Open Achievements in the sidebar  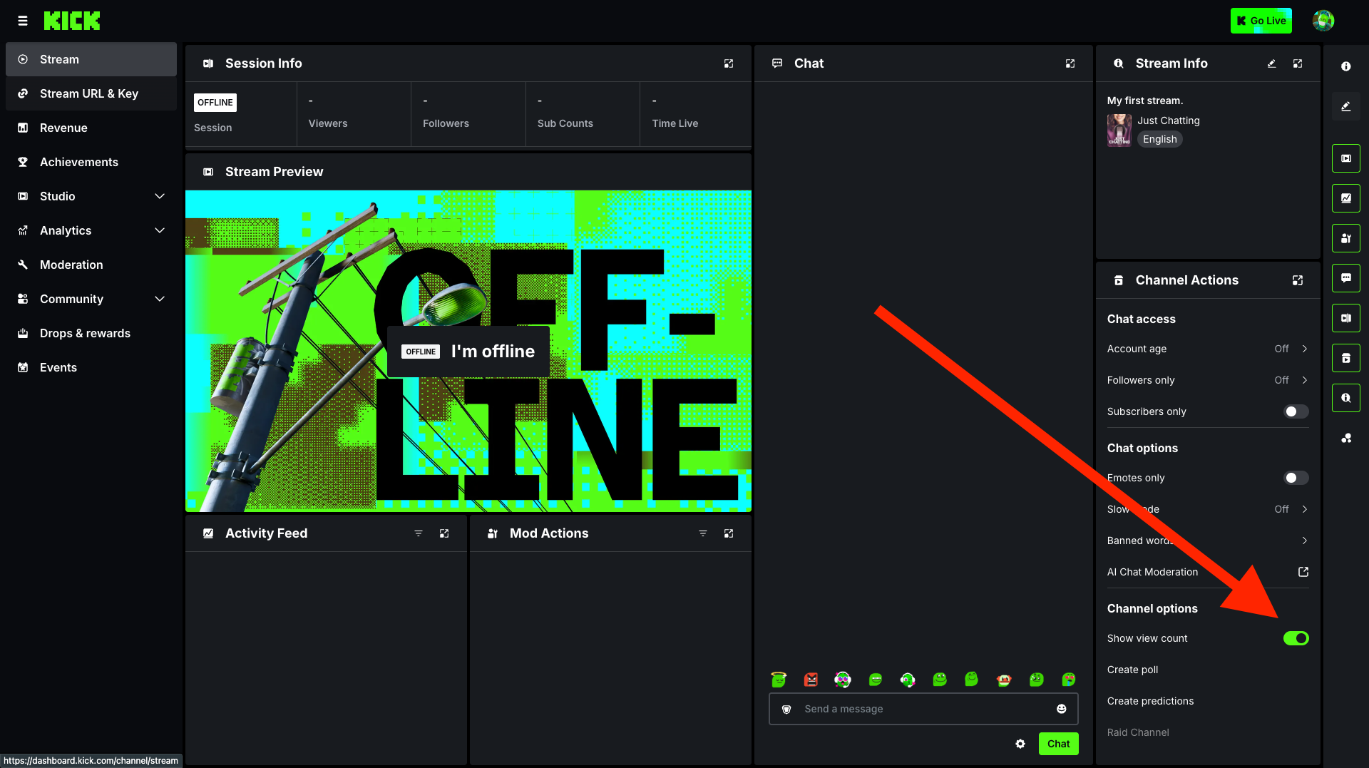coord(91,162)
